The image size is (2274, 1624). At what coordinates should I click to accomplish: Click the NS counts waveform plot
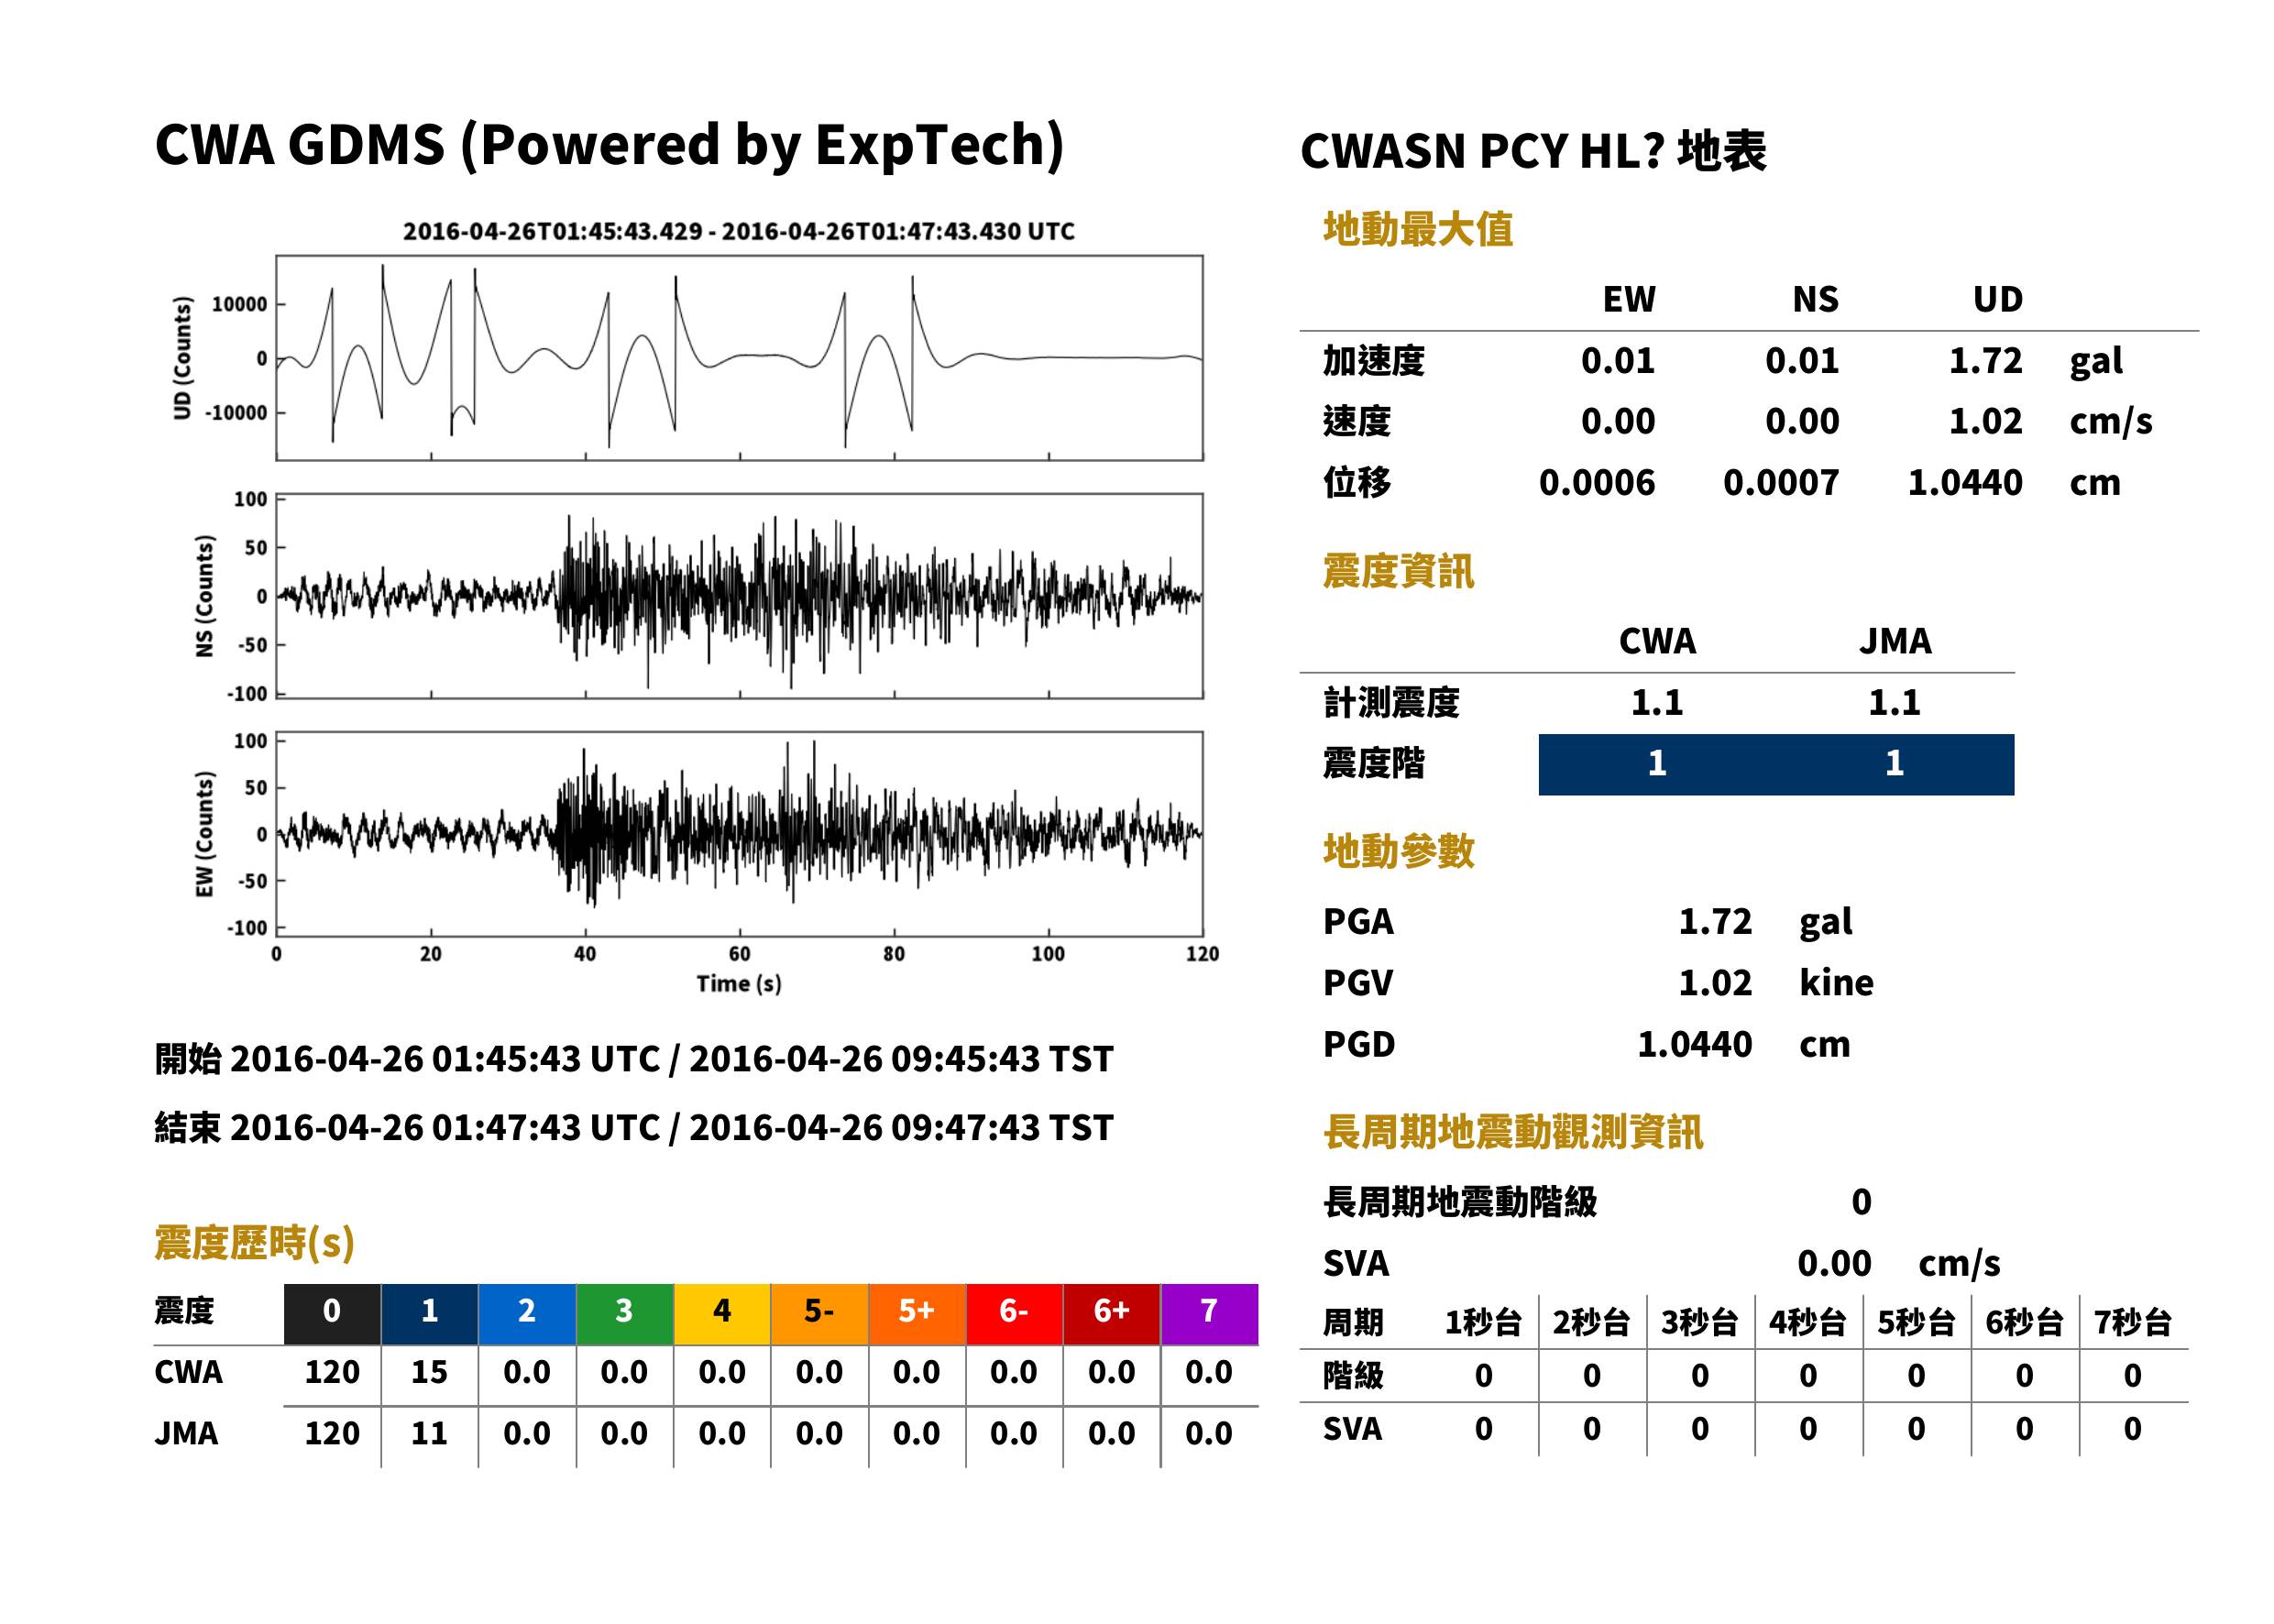pyautogui.click(x=739, y=596)
